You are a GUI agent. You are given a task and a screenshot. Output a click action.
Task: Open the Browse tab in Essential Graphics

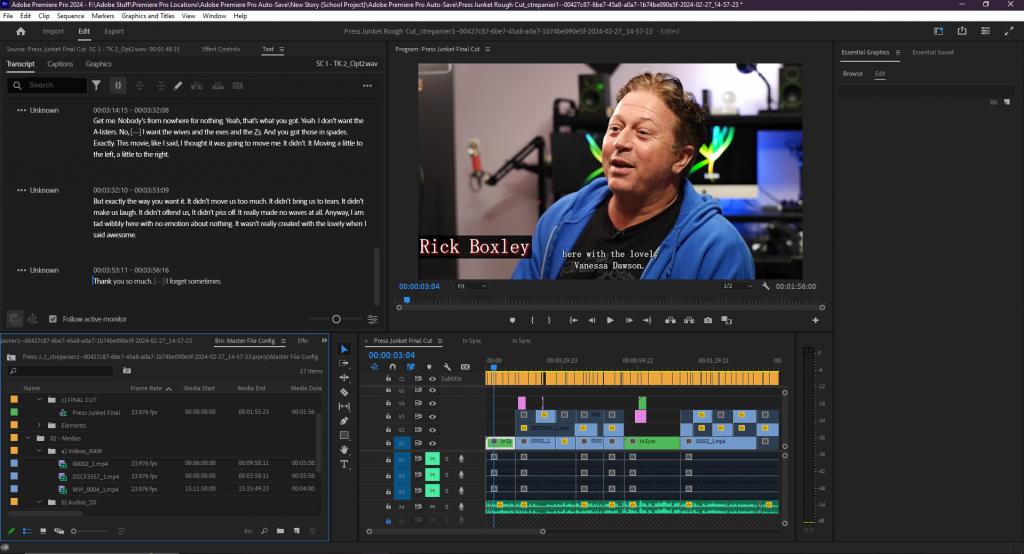(x=852, y=74)
